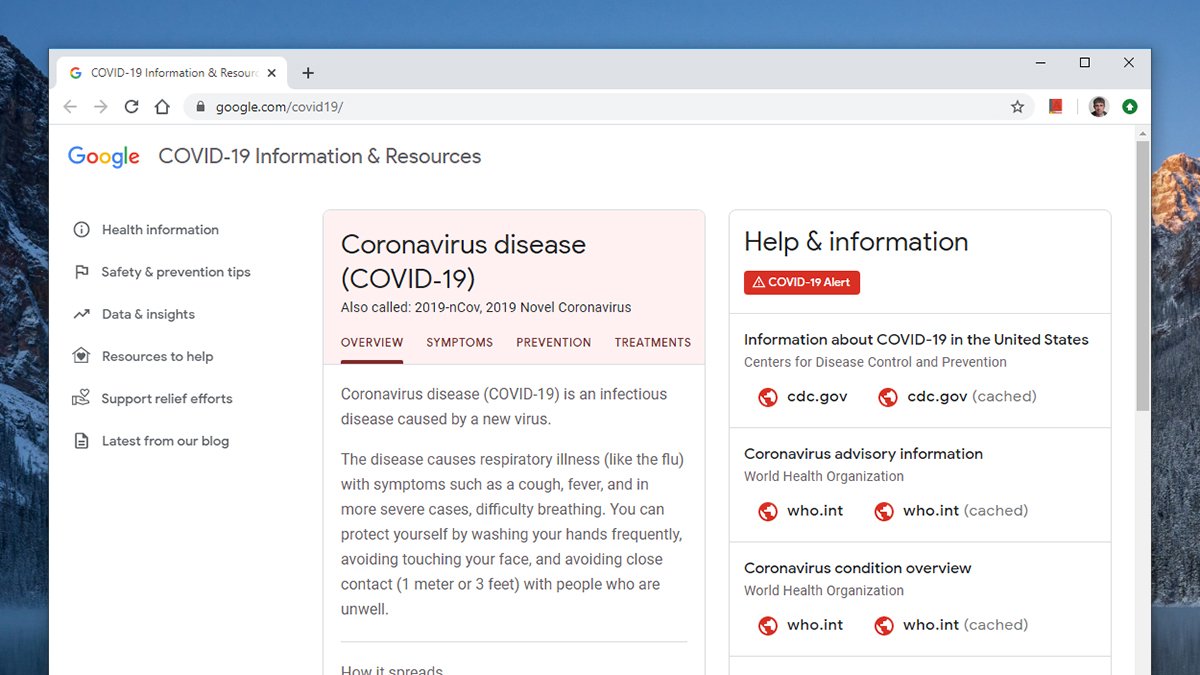The image size is (1200, 675).
Task: Click the green update arrow icon
Action: [x=1129, y=107]
